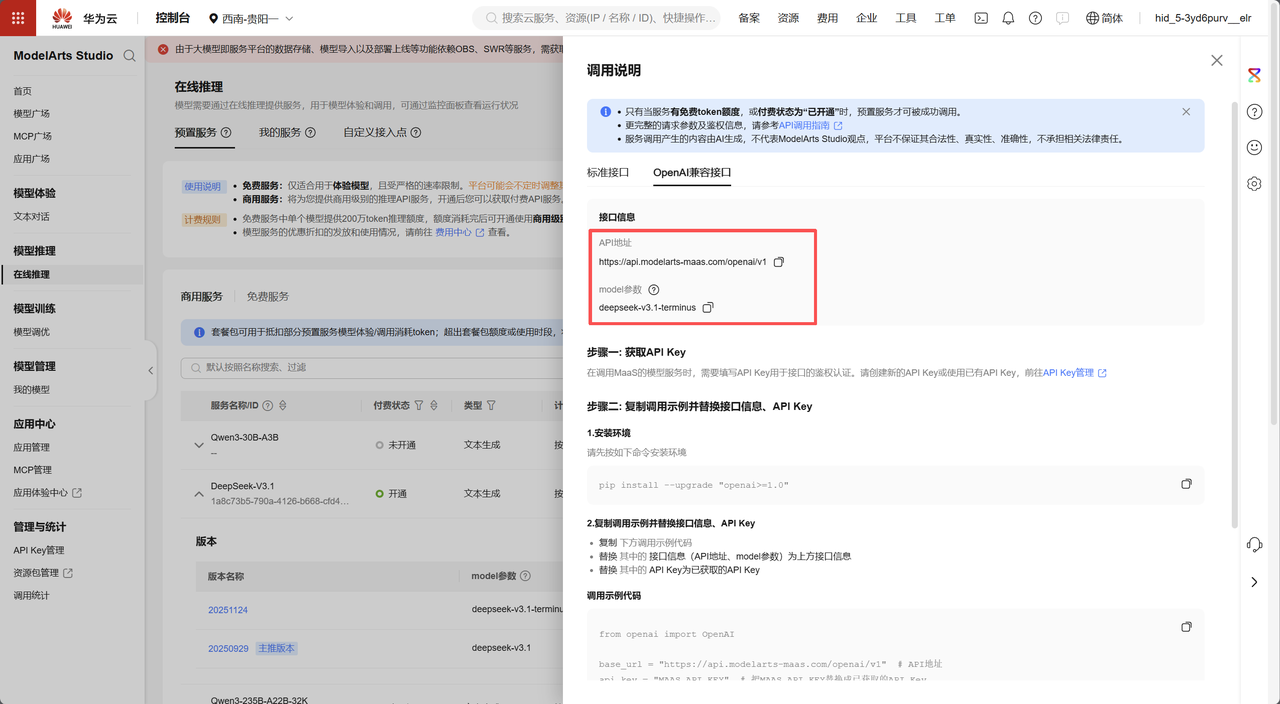
Task: Click the global search box
Action: tap(596, 18)
